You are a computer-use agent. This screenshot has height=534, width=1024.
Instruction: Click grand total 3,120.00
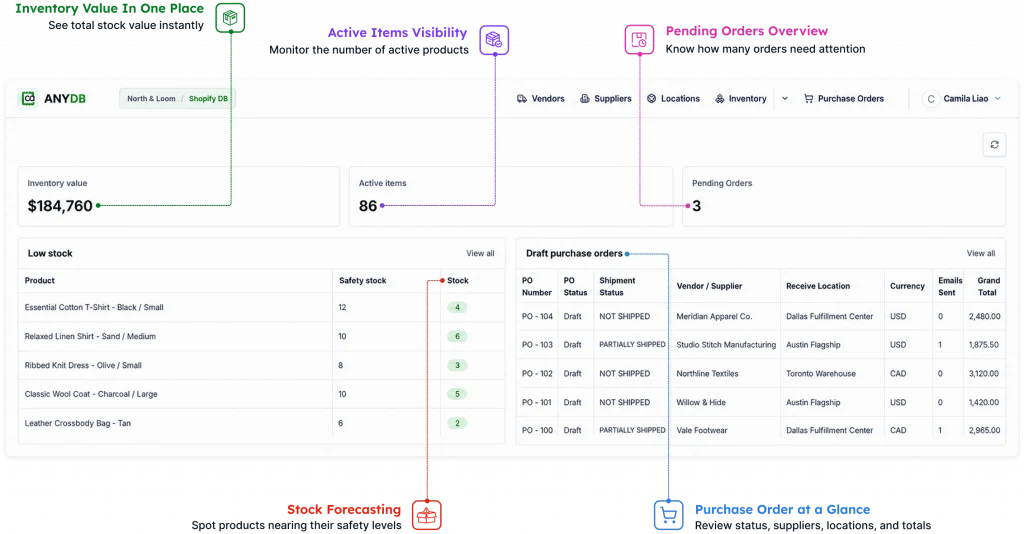point(984,374)
